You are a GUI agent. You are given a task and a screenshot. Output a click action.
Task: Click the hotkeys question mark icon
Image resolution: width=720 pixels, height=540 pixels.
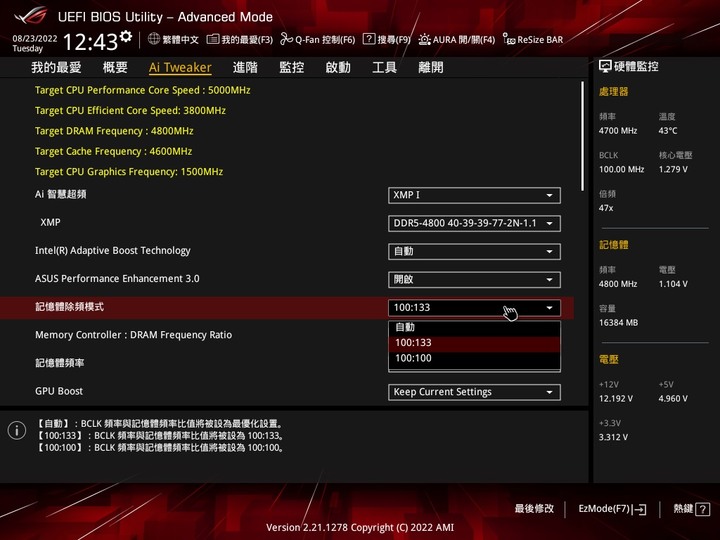point(703,509)
